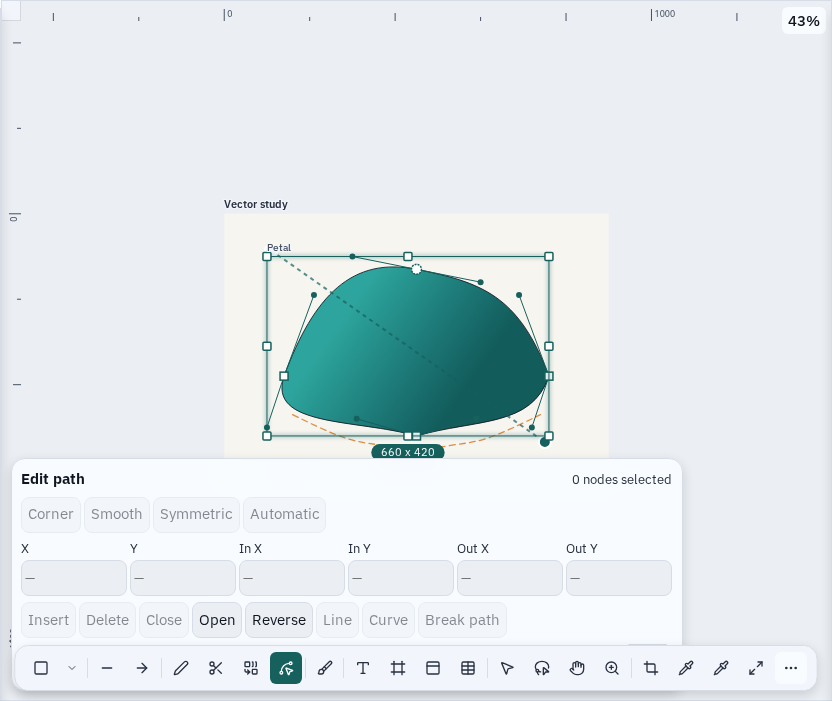832x701 pixels.
Task: Click the gradient end handle dark circle
Action: 544,442
